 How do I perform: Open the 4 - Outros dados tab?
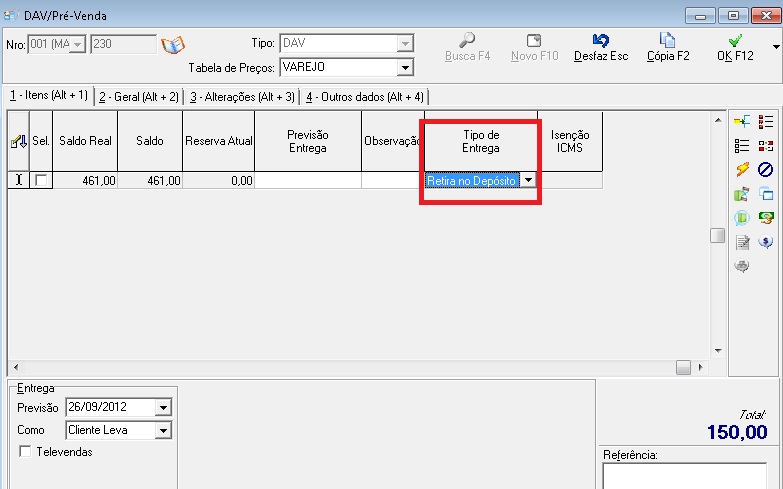(x=365, y=97)
